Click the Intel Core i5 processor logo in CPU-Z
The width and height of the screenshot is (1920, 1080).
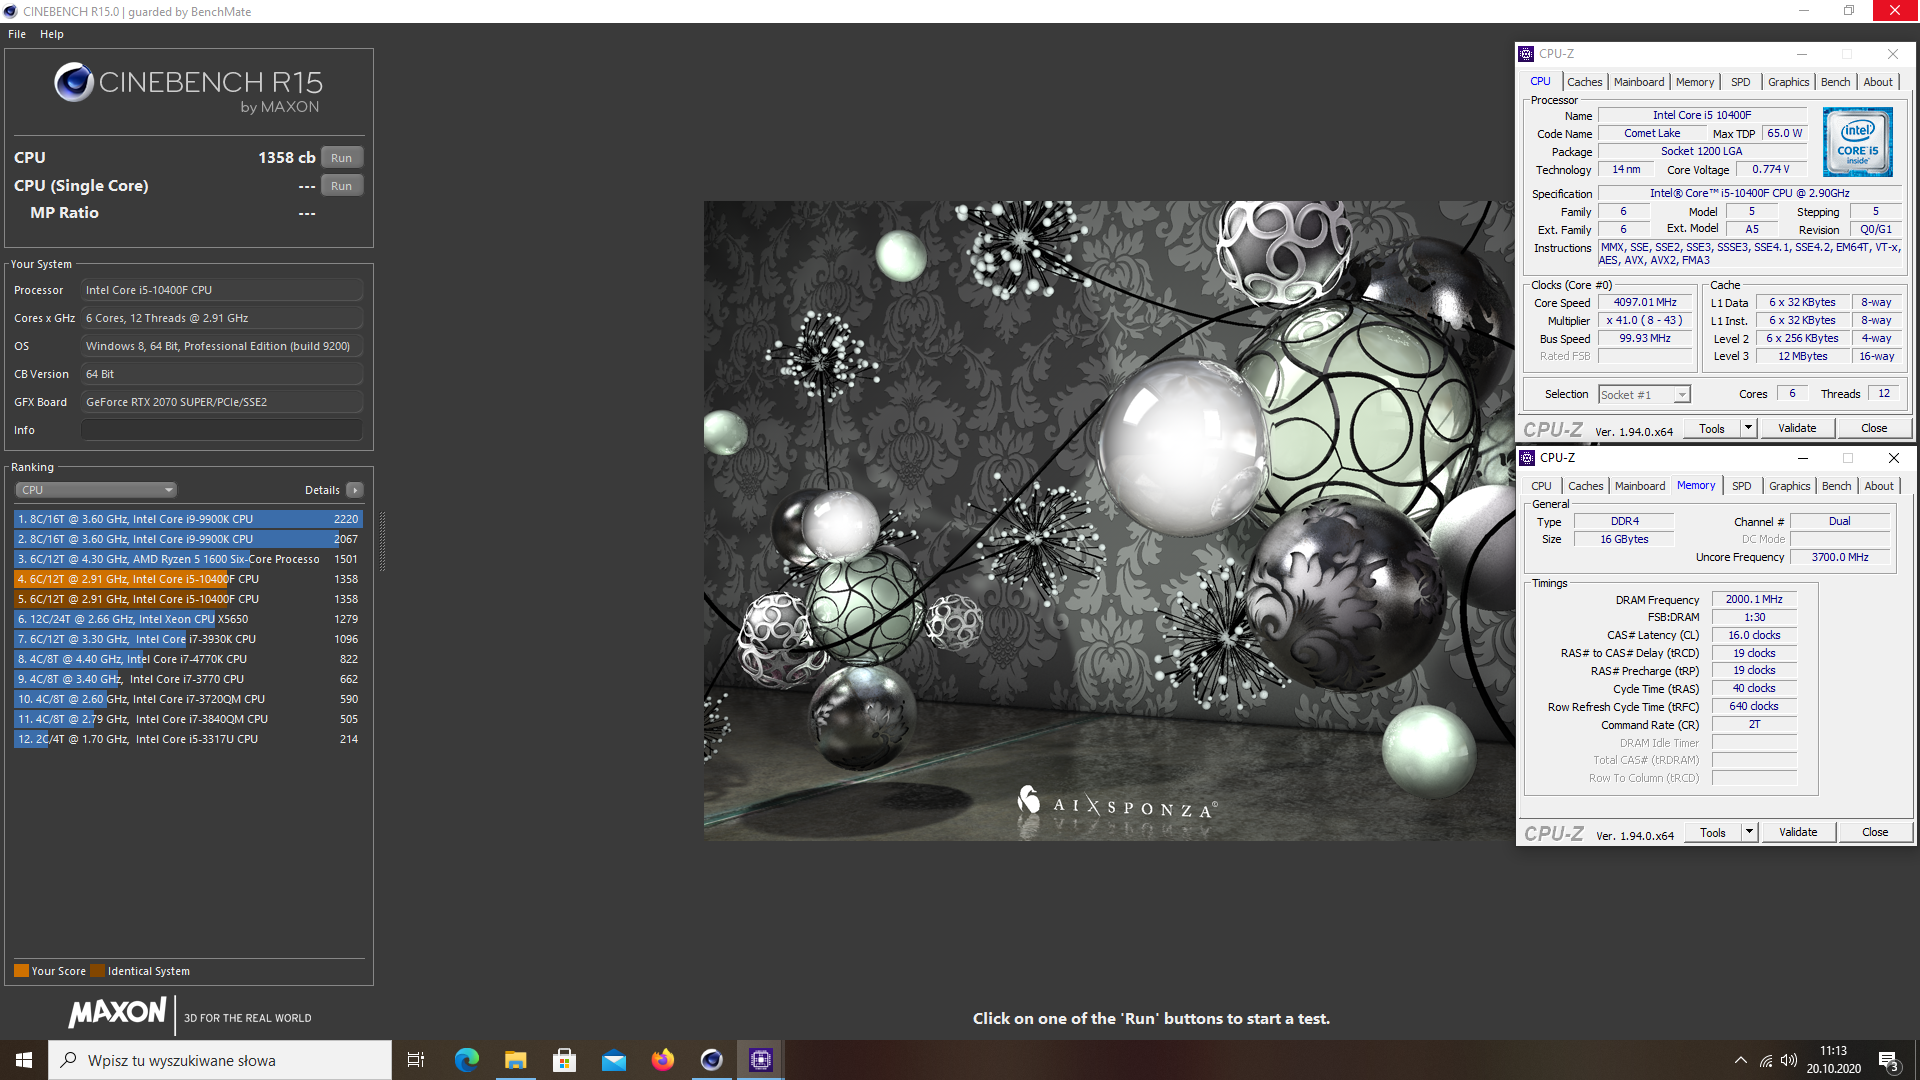point(1858,142)
